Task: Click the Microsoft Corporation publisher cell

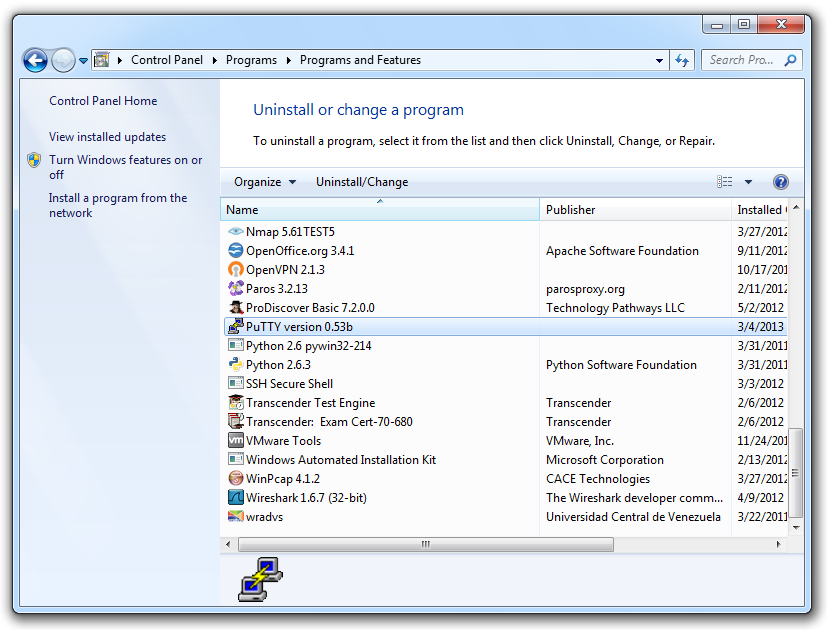Action: click(604, 460)
